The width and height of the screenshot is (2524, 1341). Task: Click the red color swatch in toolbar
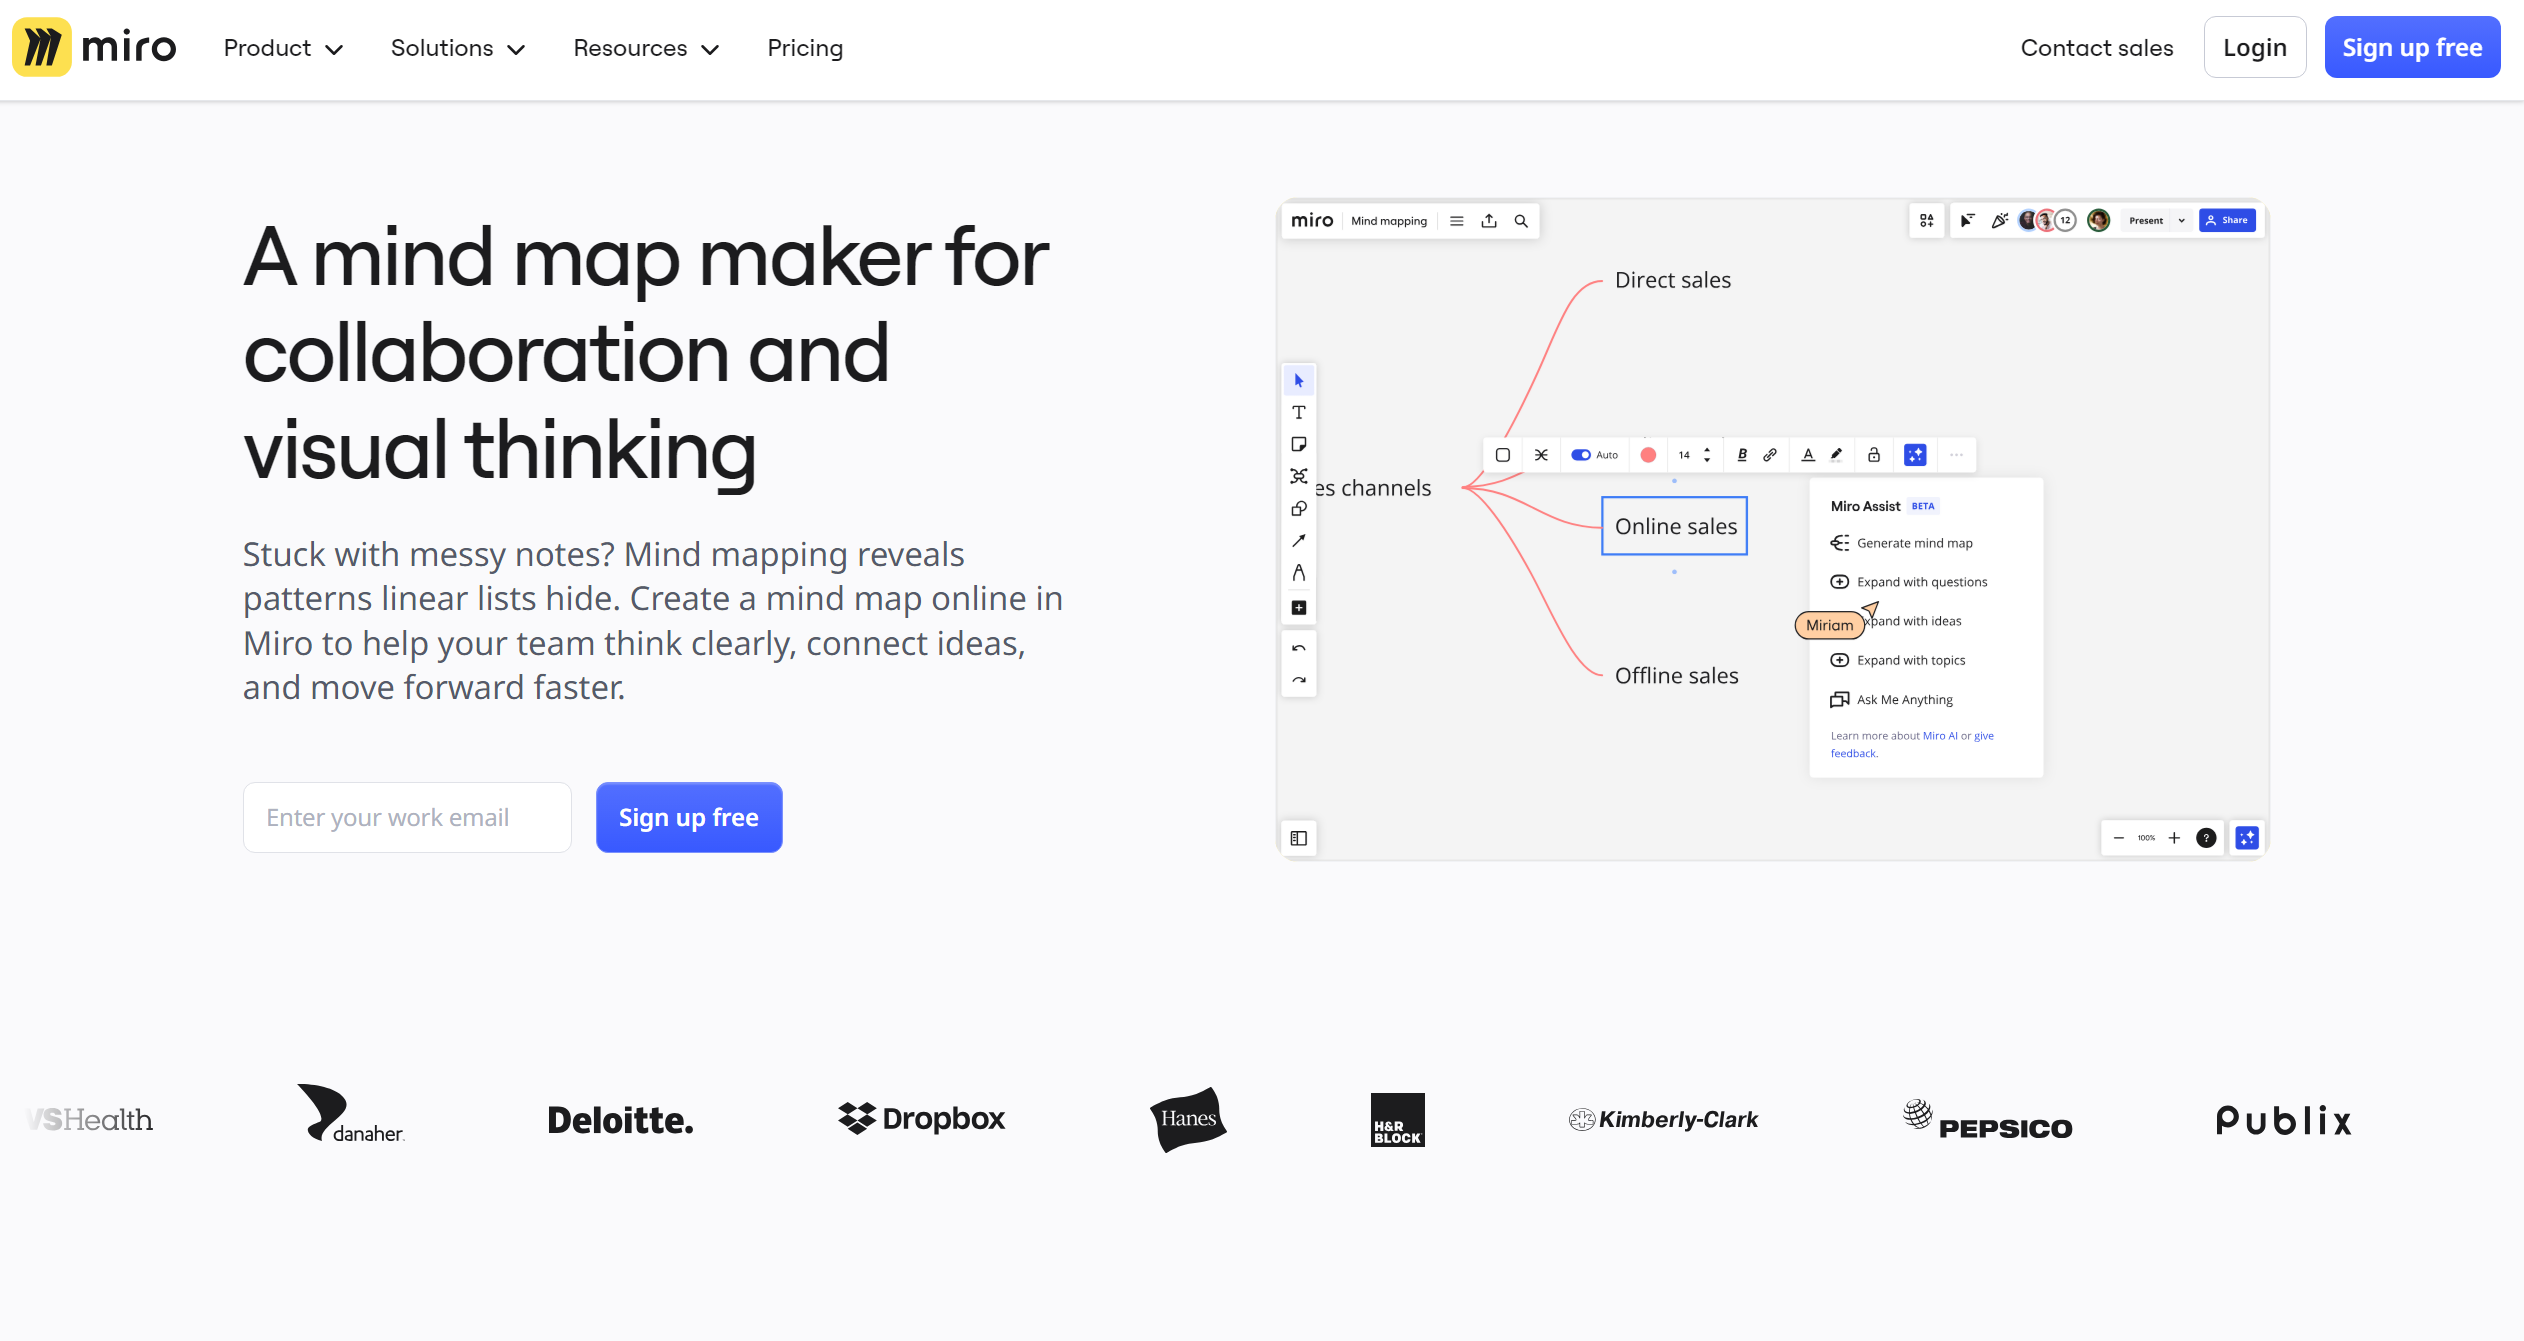(x=1648, y=455)
